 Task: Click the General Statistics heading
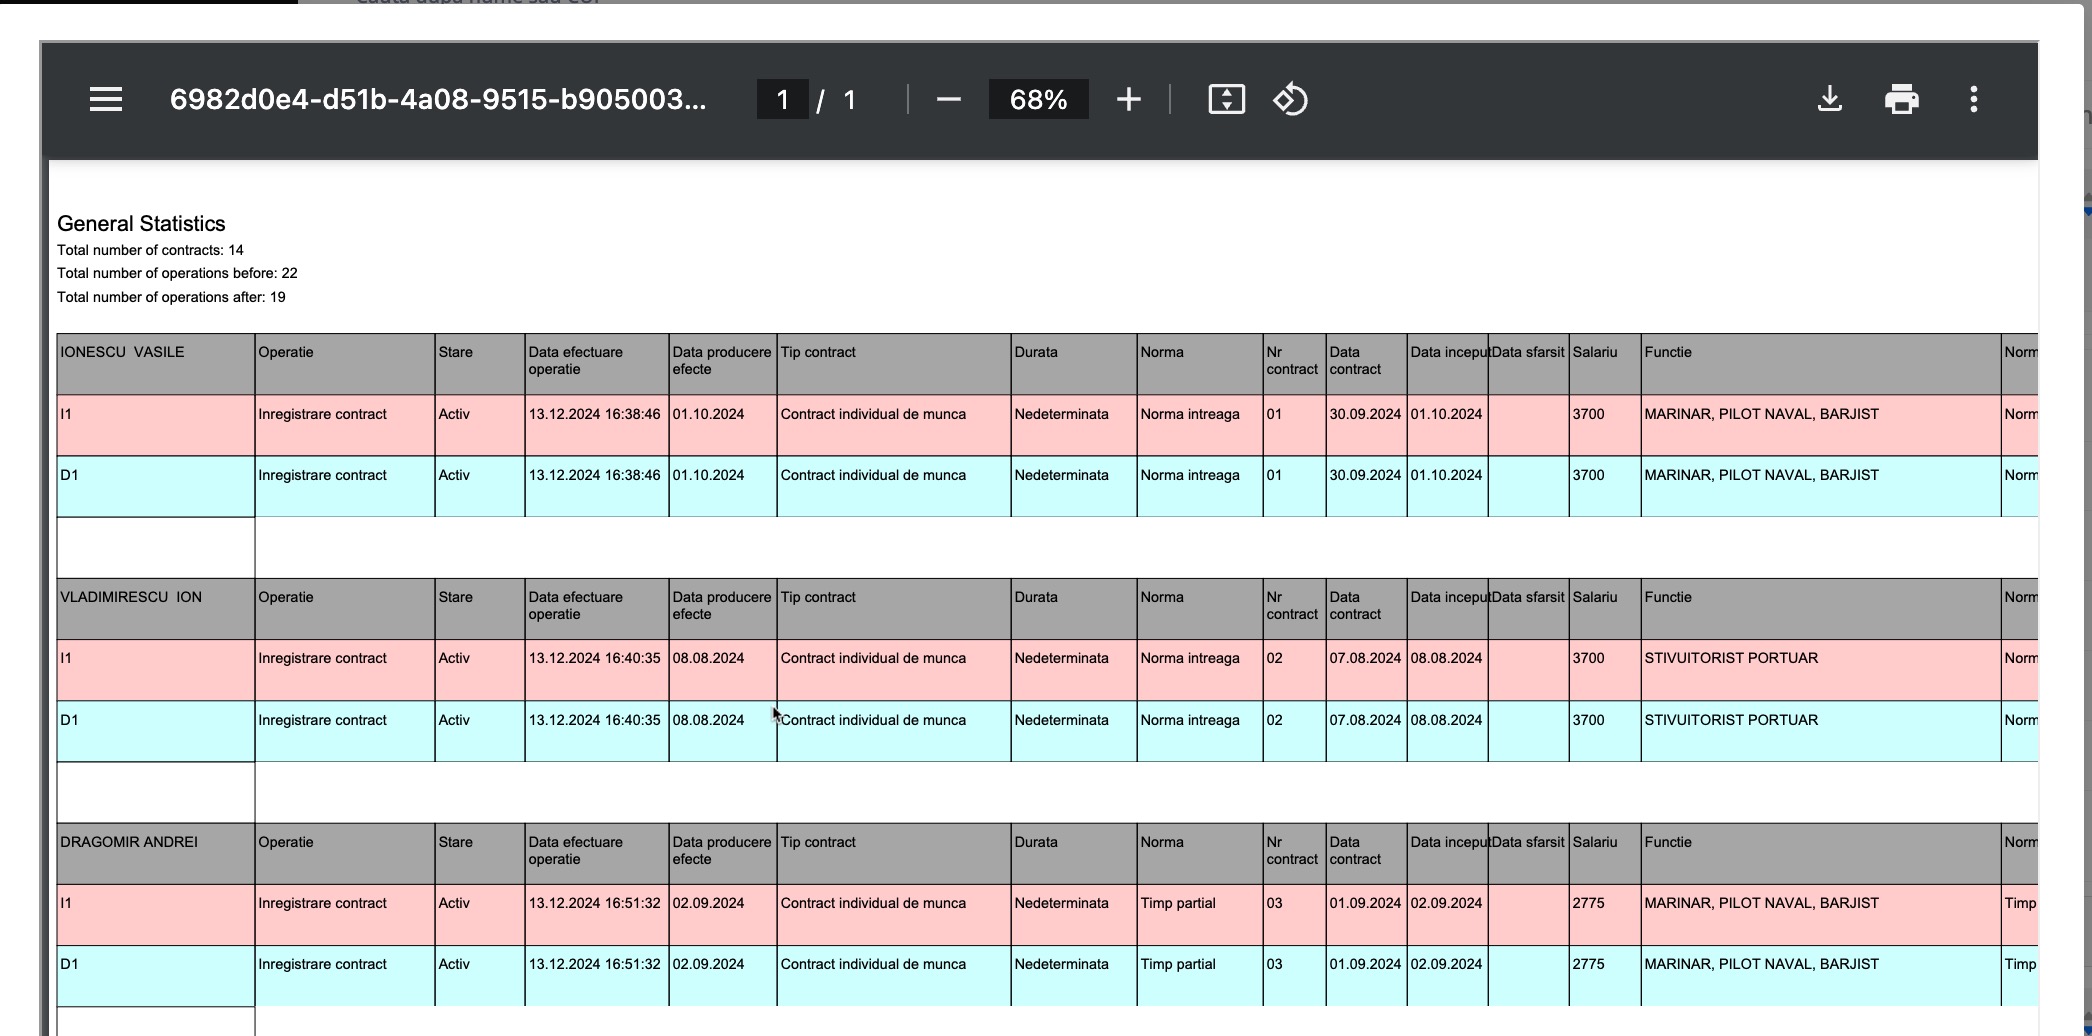[141, 223]
